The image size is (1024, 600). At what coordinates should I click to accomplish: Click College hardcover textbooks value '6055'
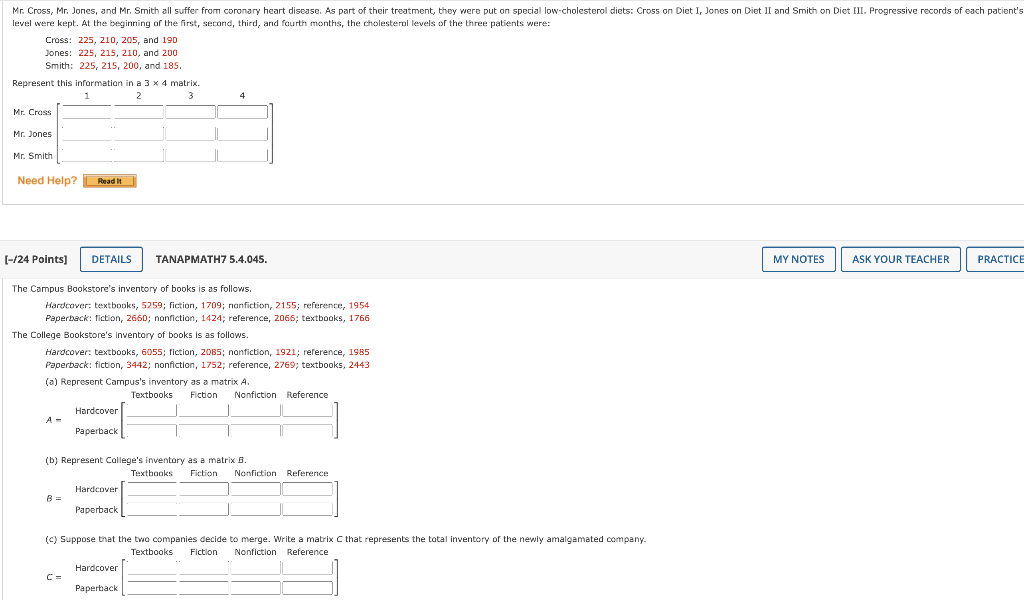tap(152, 352)
